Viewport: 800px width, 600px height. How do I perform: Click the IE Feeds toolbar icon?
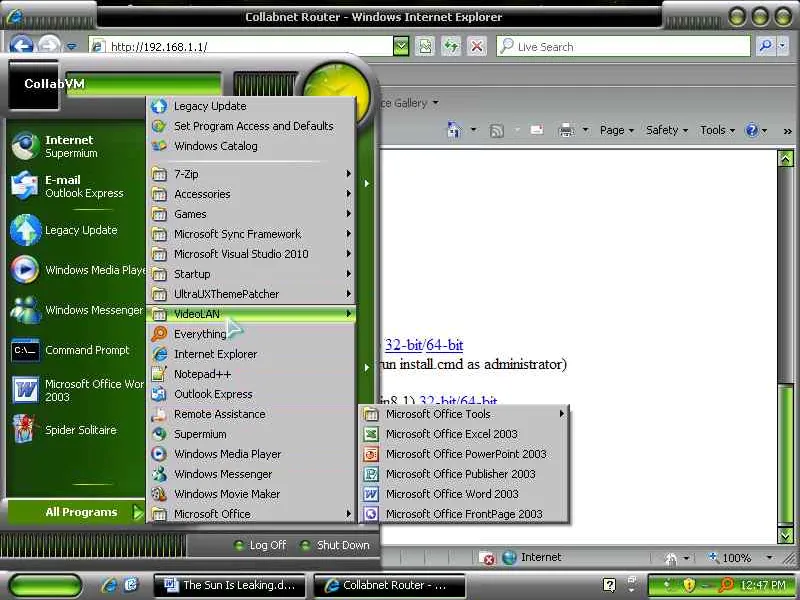pos(496,131)
